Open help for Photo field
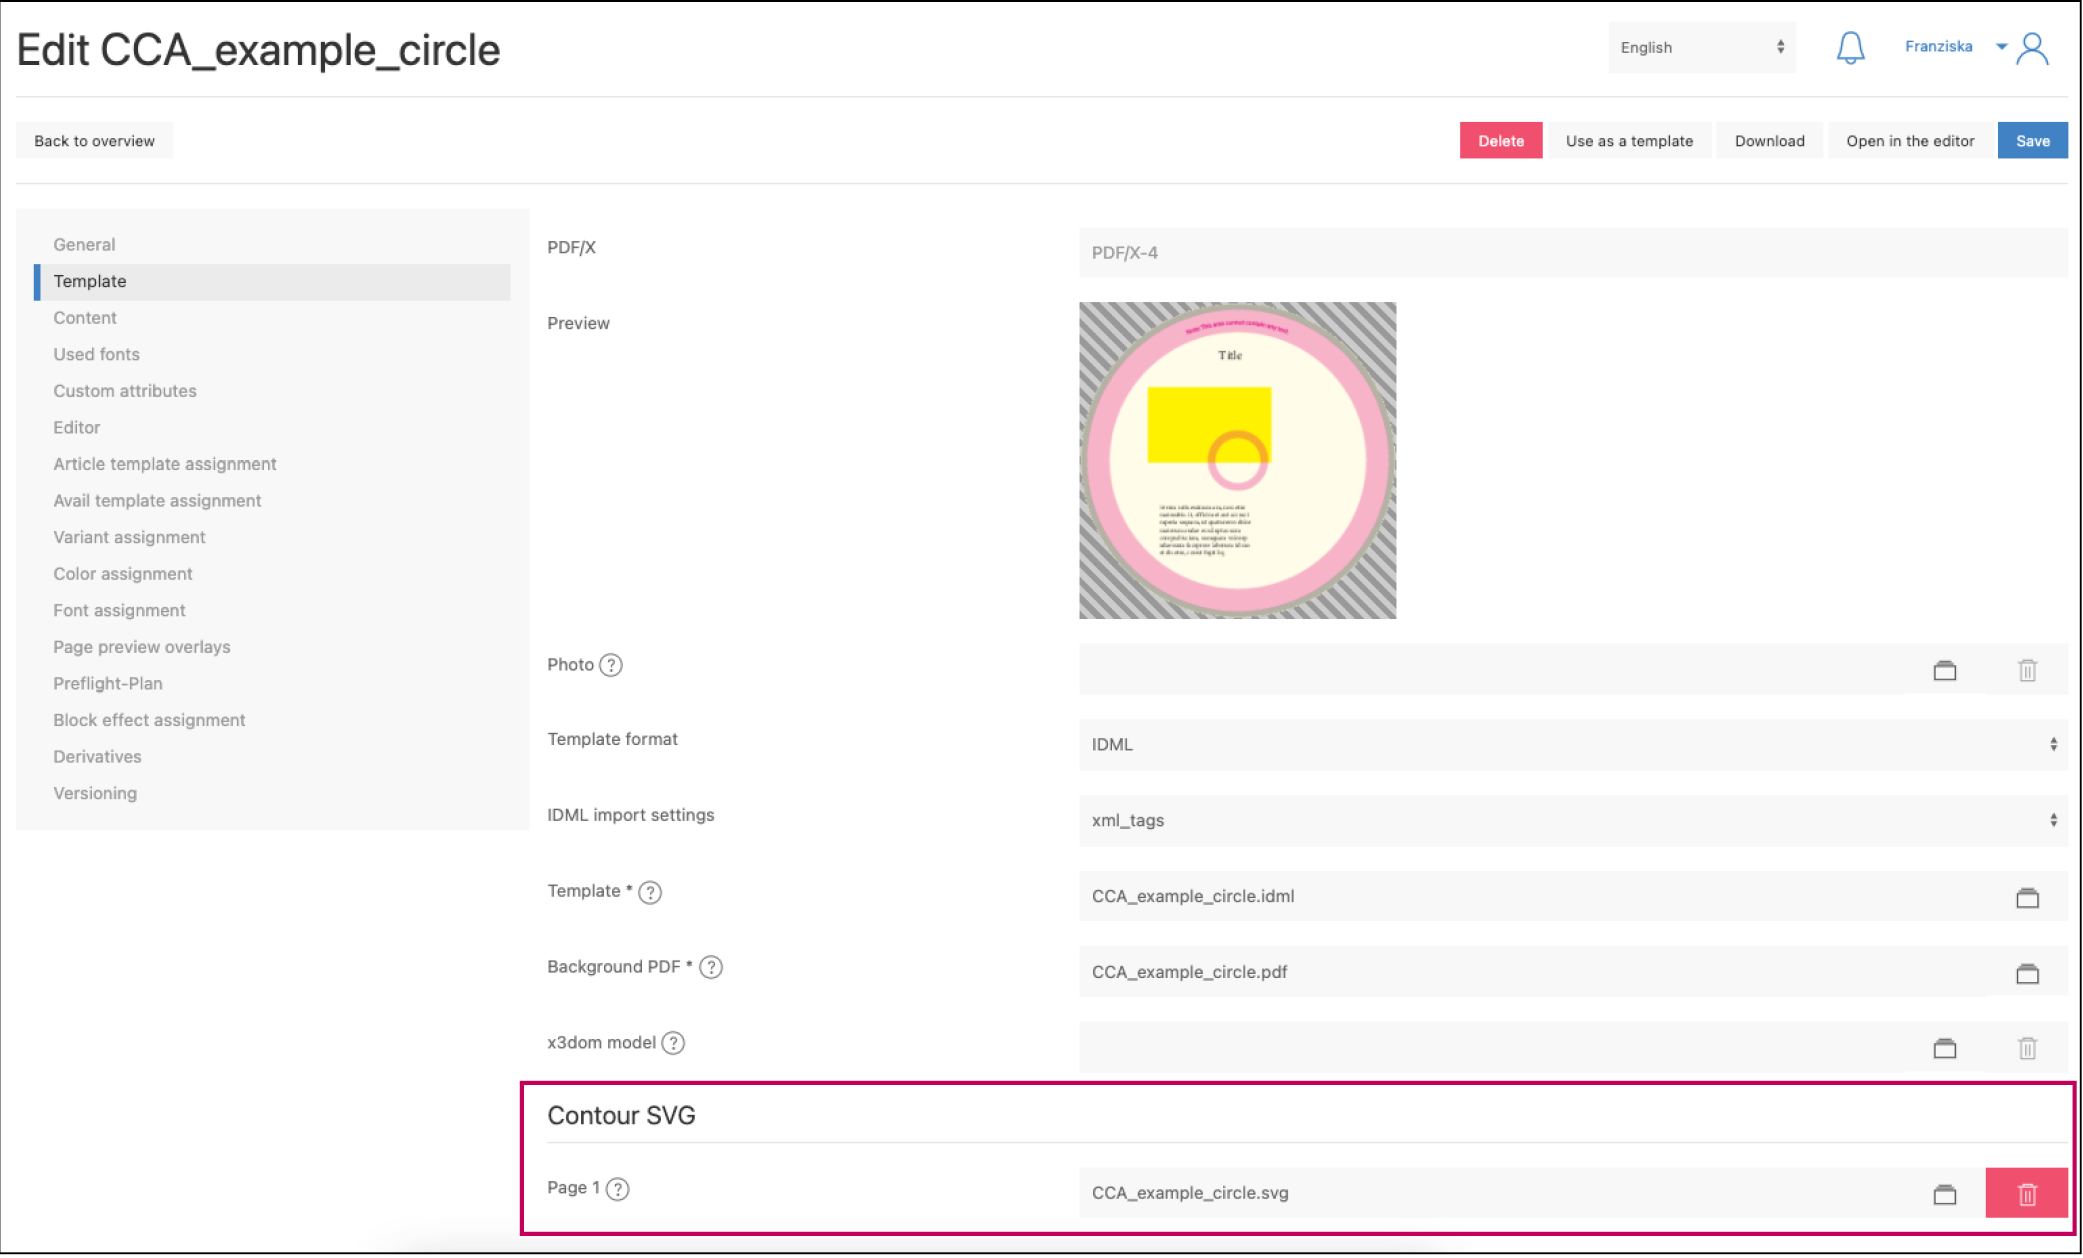This screenshot has height=1258, width=2083. 611,665
